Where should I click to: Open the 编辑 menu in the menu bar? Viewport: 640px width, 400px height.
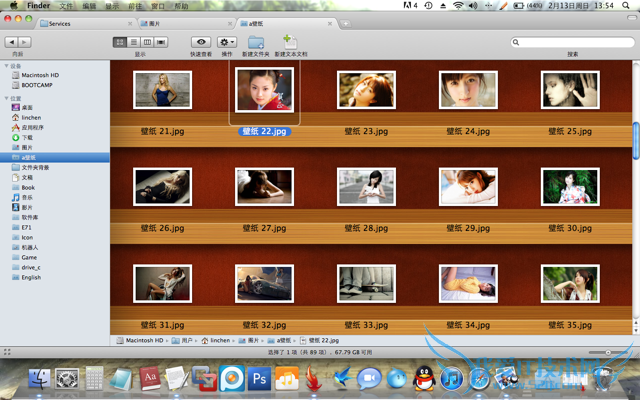pos(90,6)
